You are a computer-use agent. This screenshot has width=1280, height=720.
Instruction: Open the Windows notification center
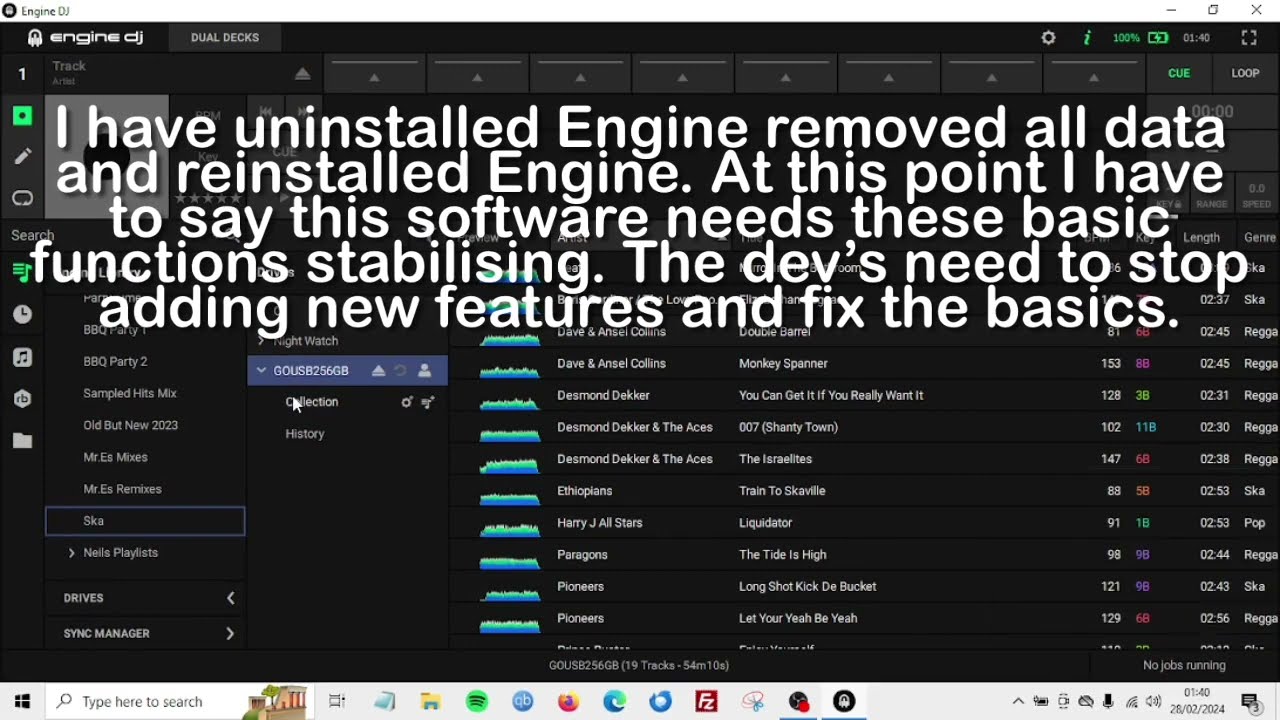pyautogui.click(x=1250, y=701)
